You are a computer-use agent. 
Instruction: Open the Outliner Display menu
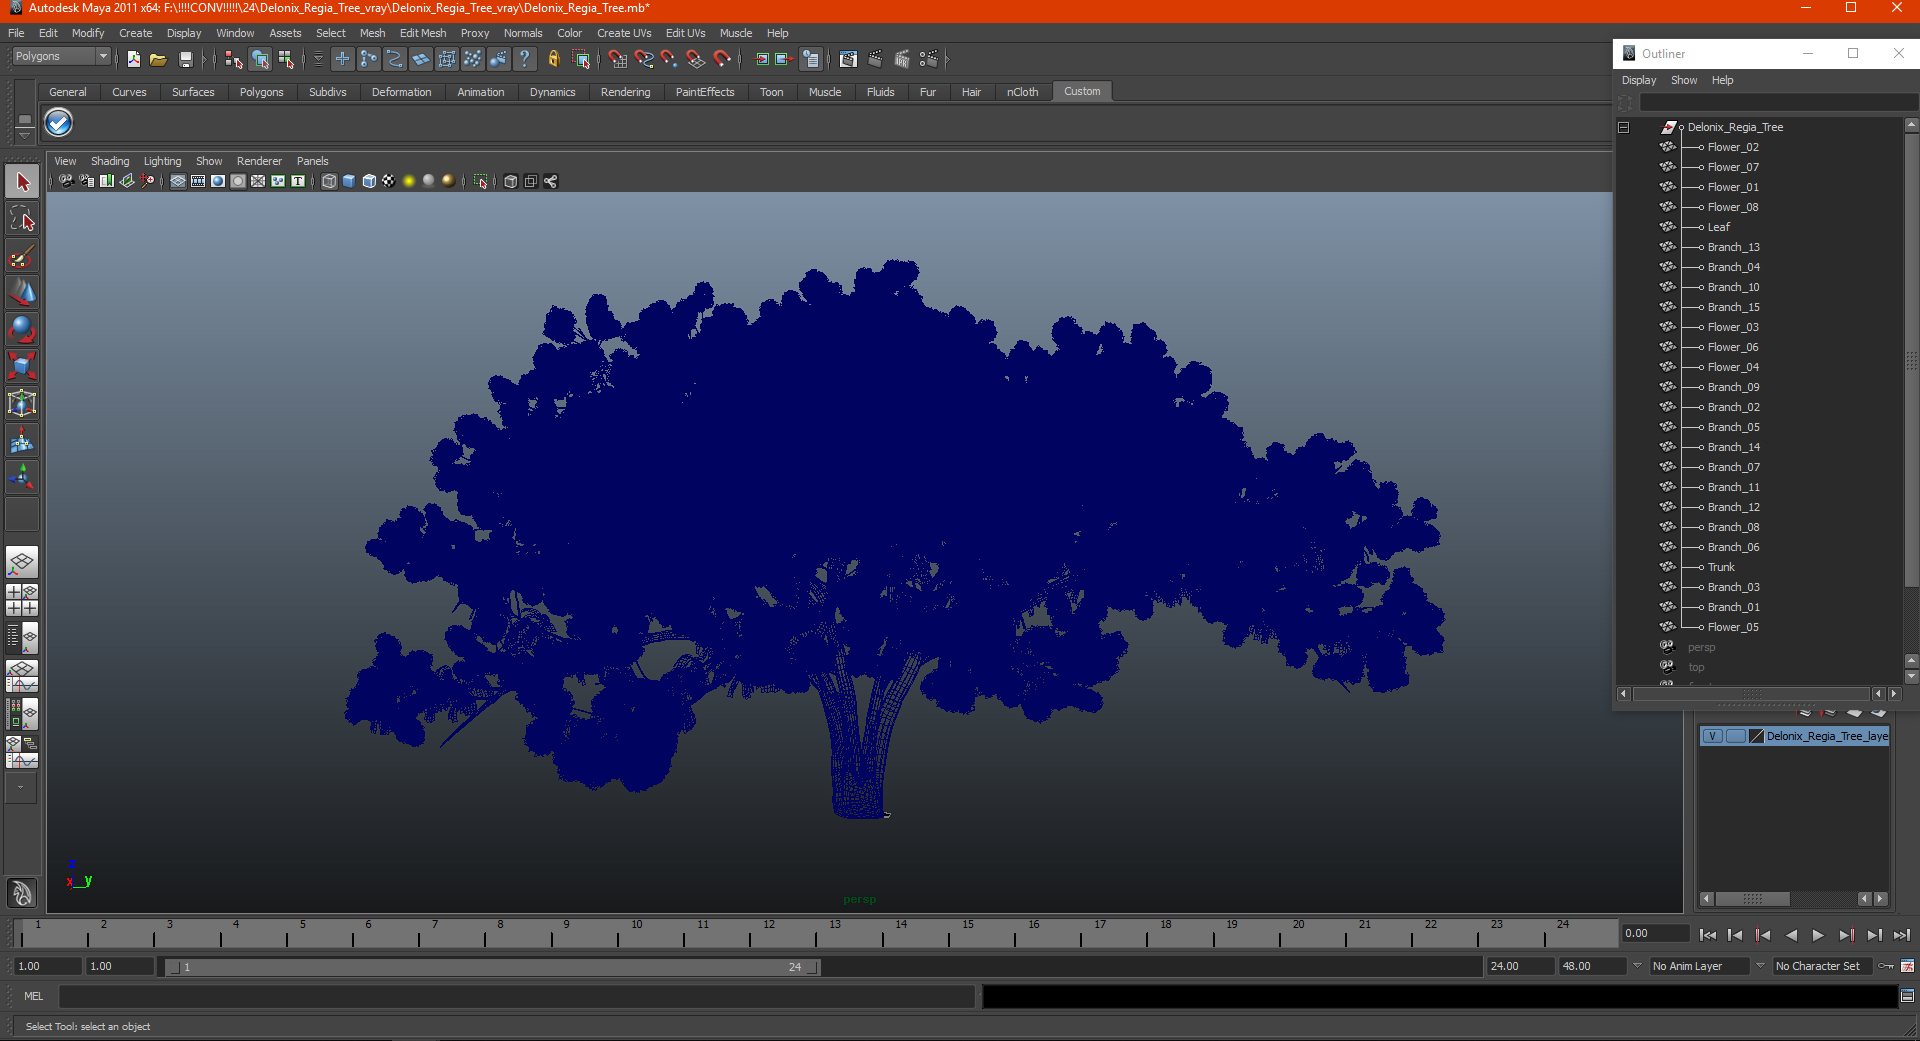tap(1639, 80)
